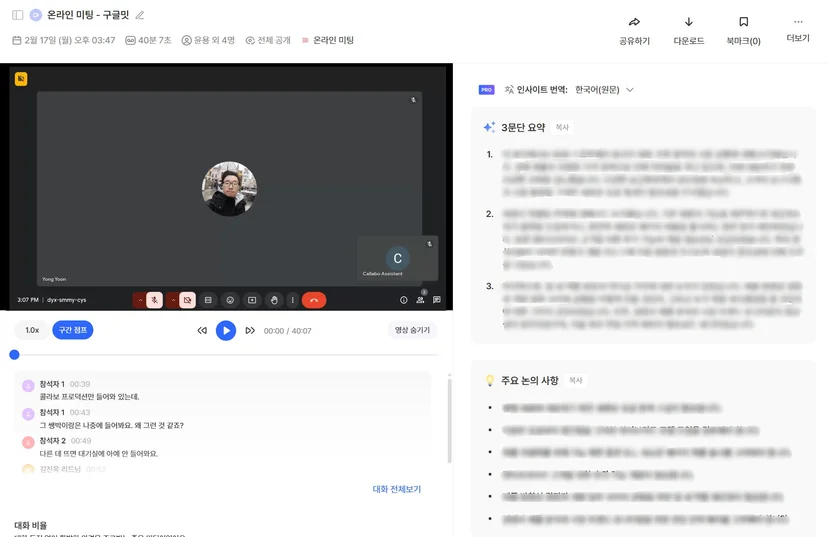
Task: Click the muted microphone button in video
Action: [154, 300]
